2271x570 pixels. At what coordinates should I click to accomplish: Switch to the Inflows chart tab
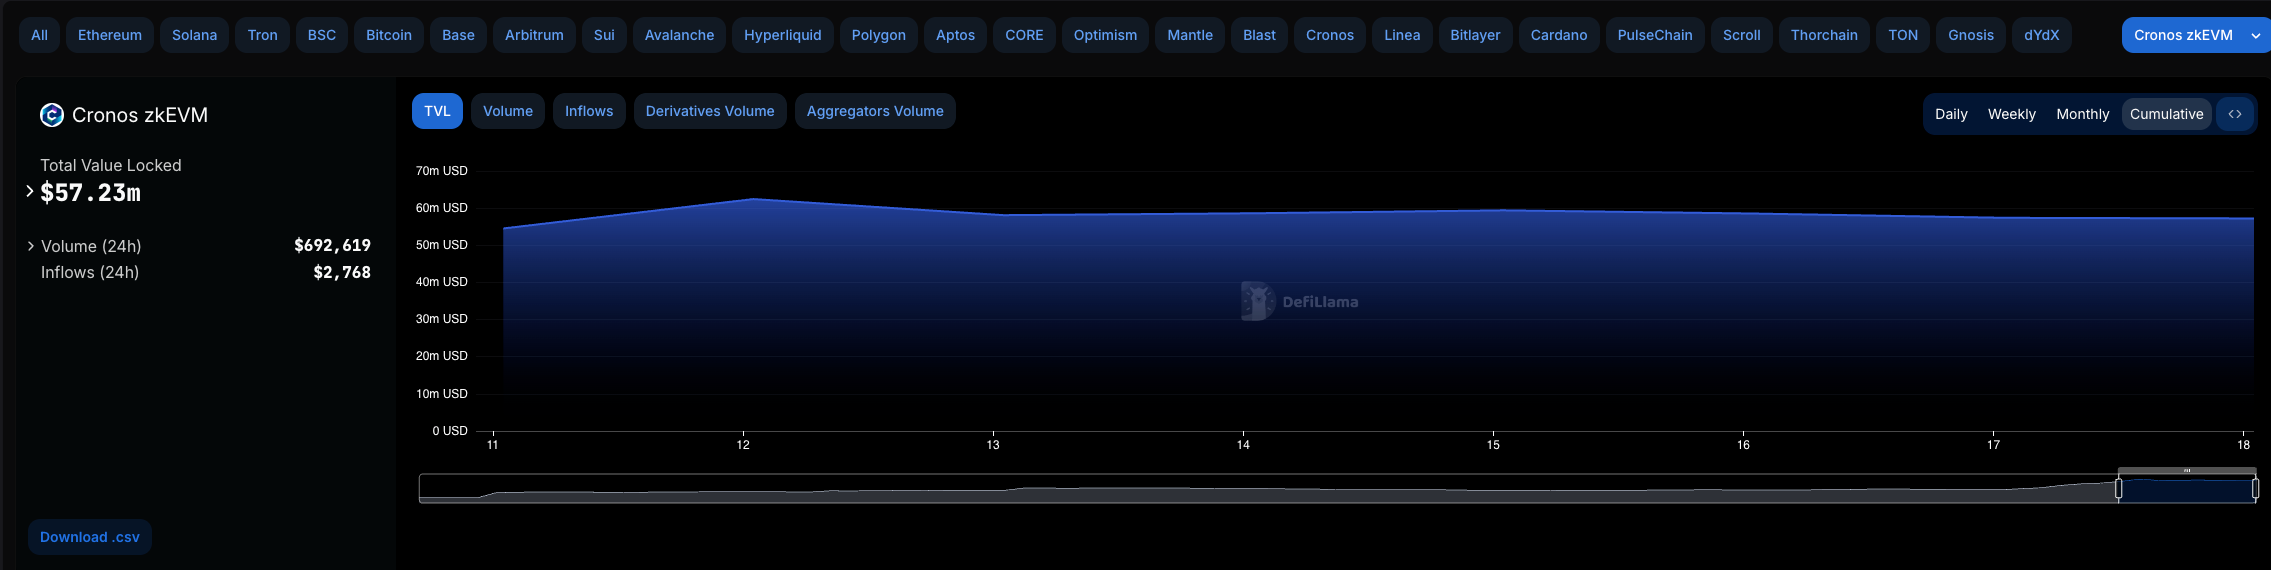[589, 111]
